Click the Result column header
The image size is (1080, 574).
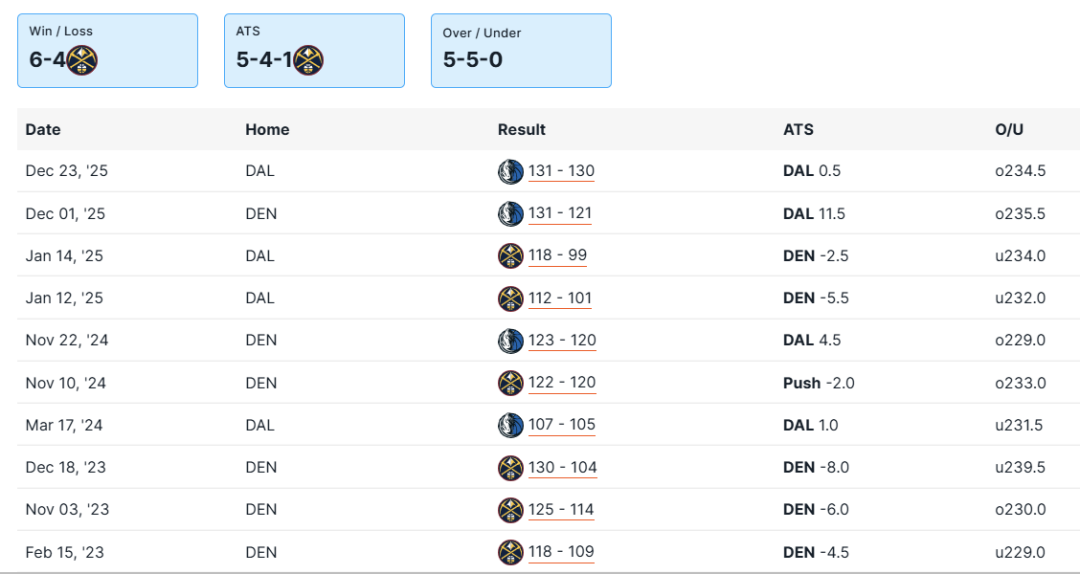(522, 130)
